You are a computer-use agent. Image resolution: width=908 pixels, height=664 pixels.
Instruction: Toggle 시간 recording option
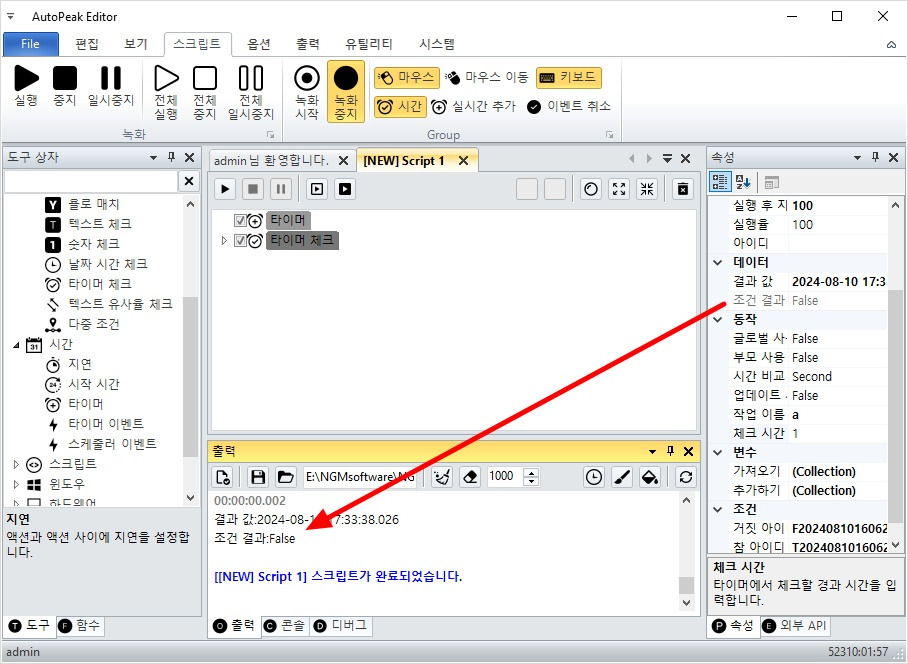click(400, 107)
